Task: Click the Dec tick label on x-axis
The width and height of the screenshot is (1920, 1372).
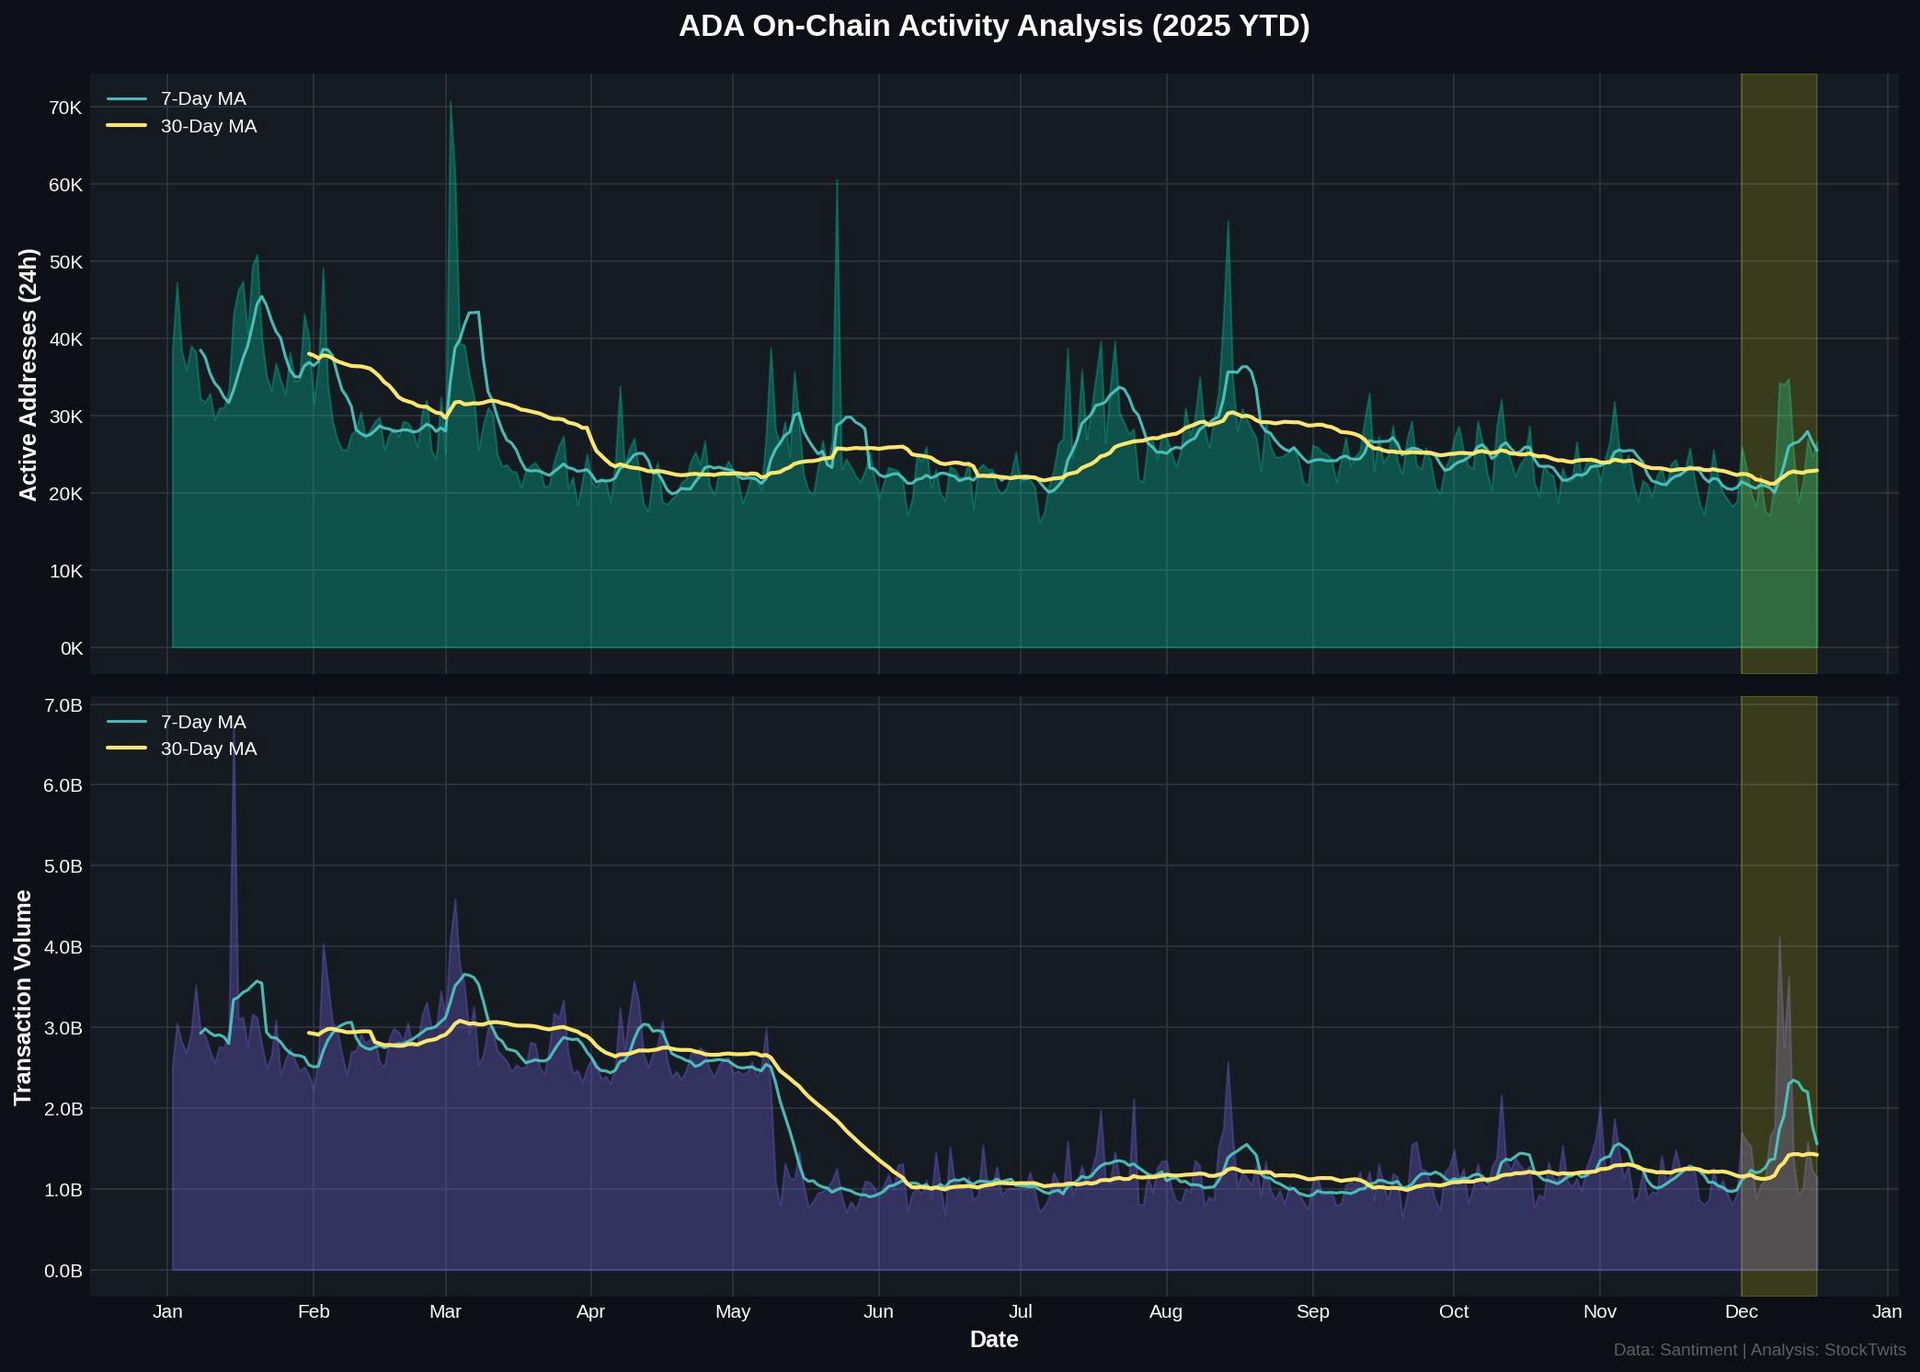Action: tap(1741, 1312)
